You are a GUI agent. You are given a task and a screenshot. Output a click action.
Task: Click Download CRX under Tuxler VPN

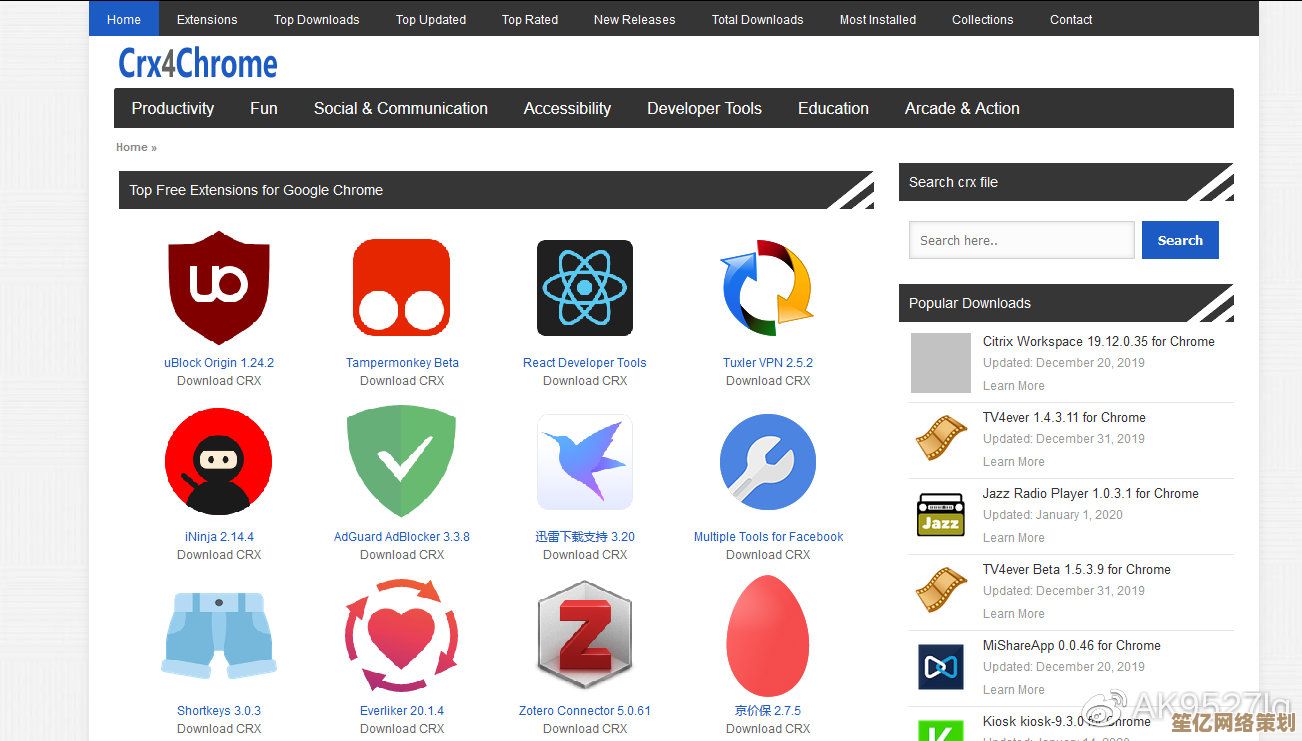point(768,381)
